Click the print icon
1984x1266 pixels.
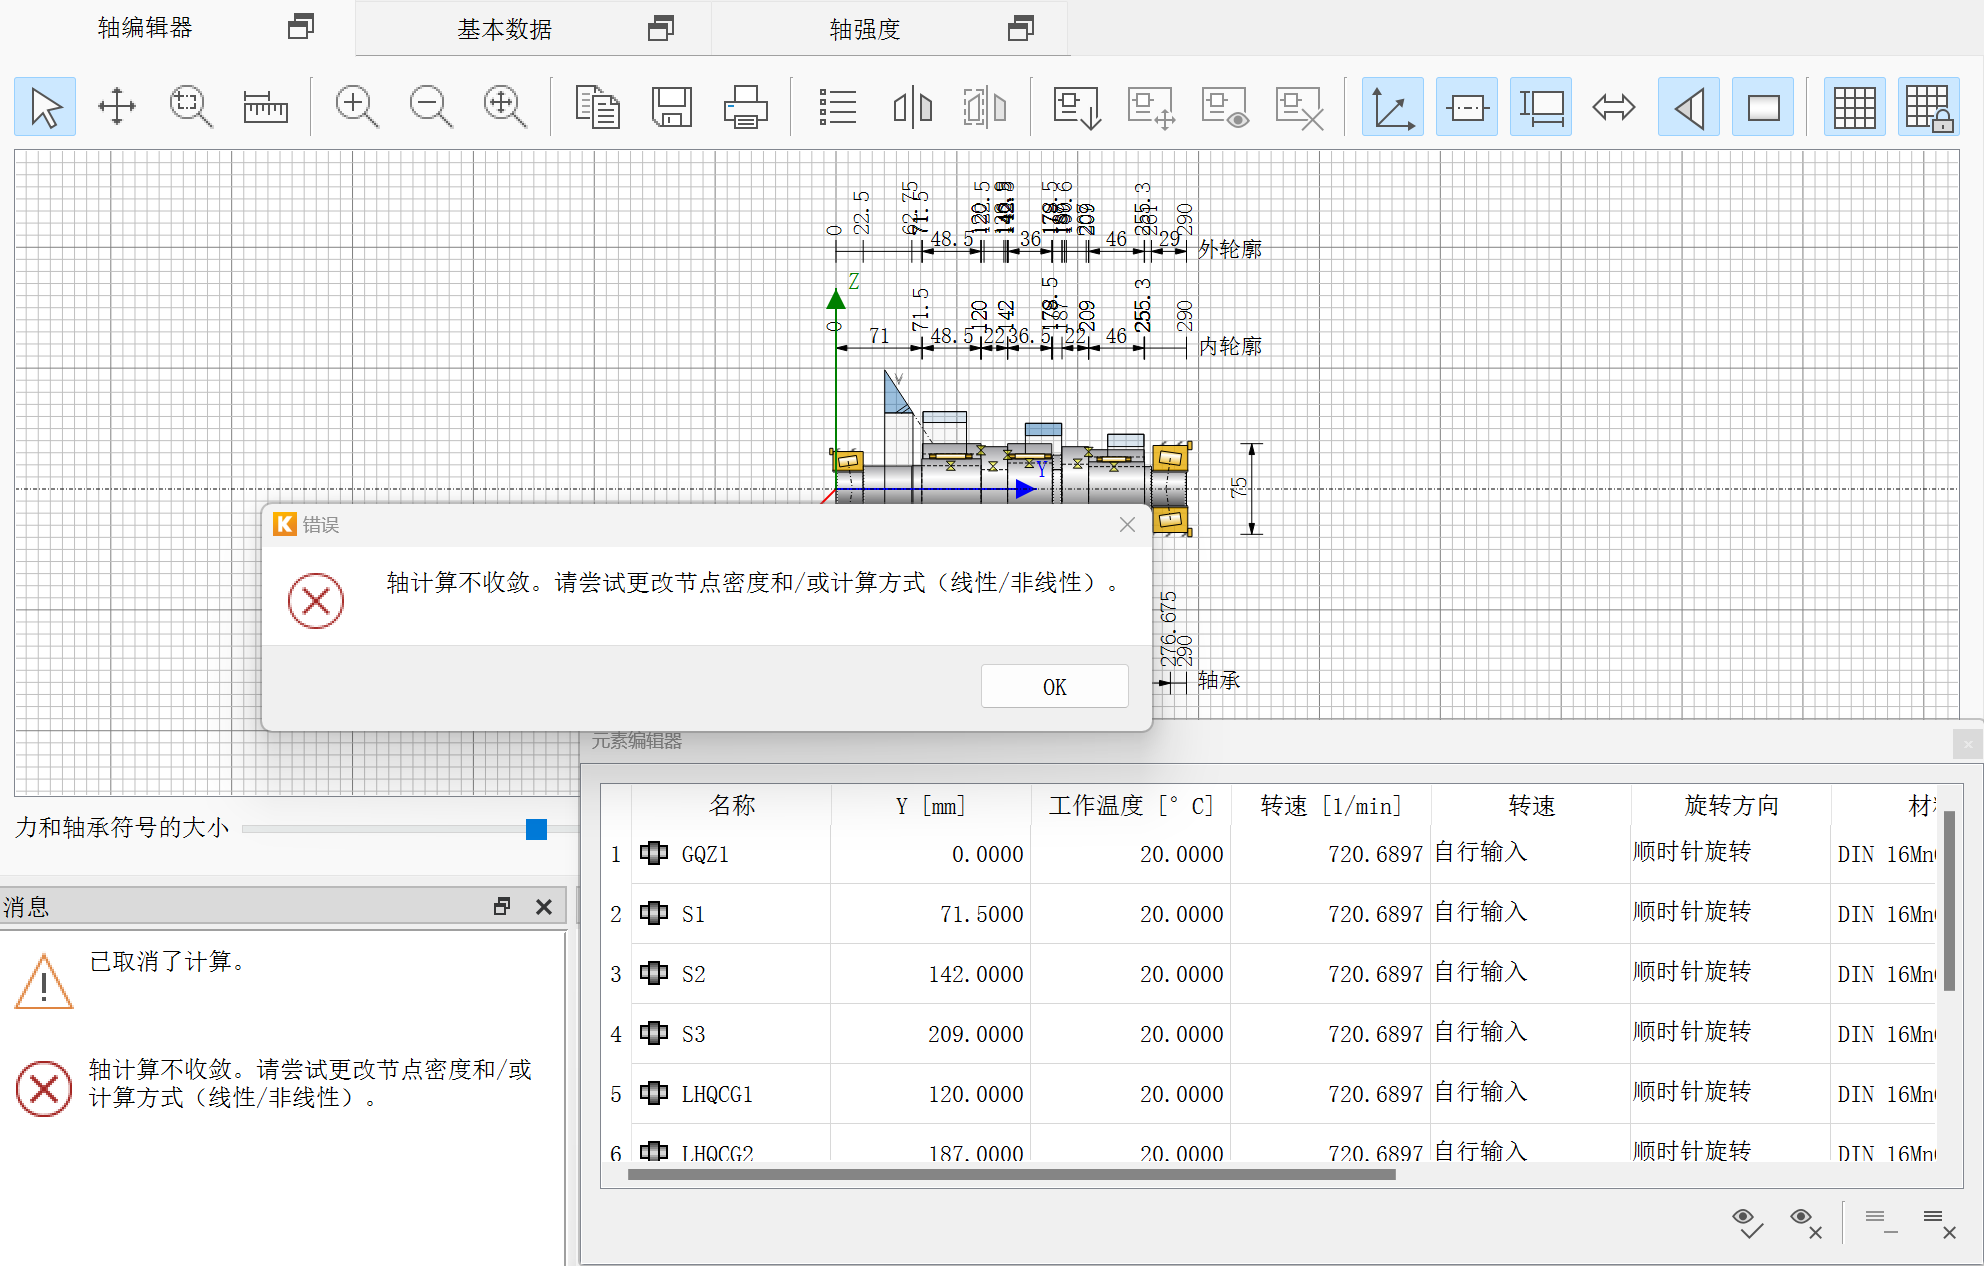pos(745,107)
